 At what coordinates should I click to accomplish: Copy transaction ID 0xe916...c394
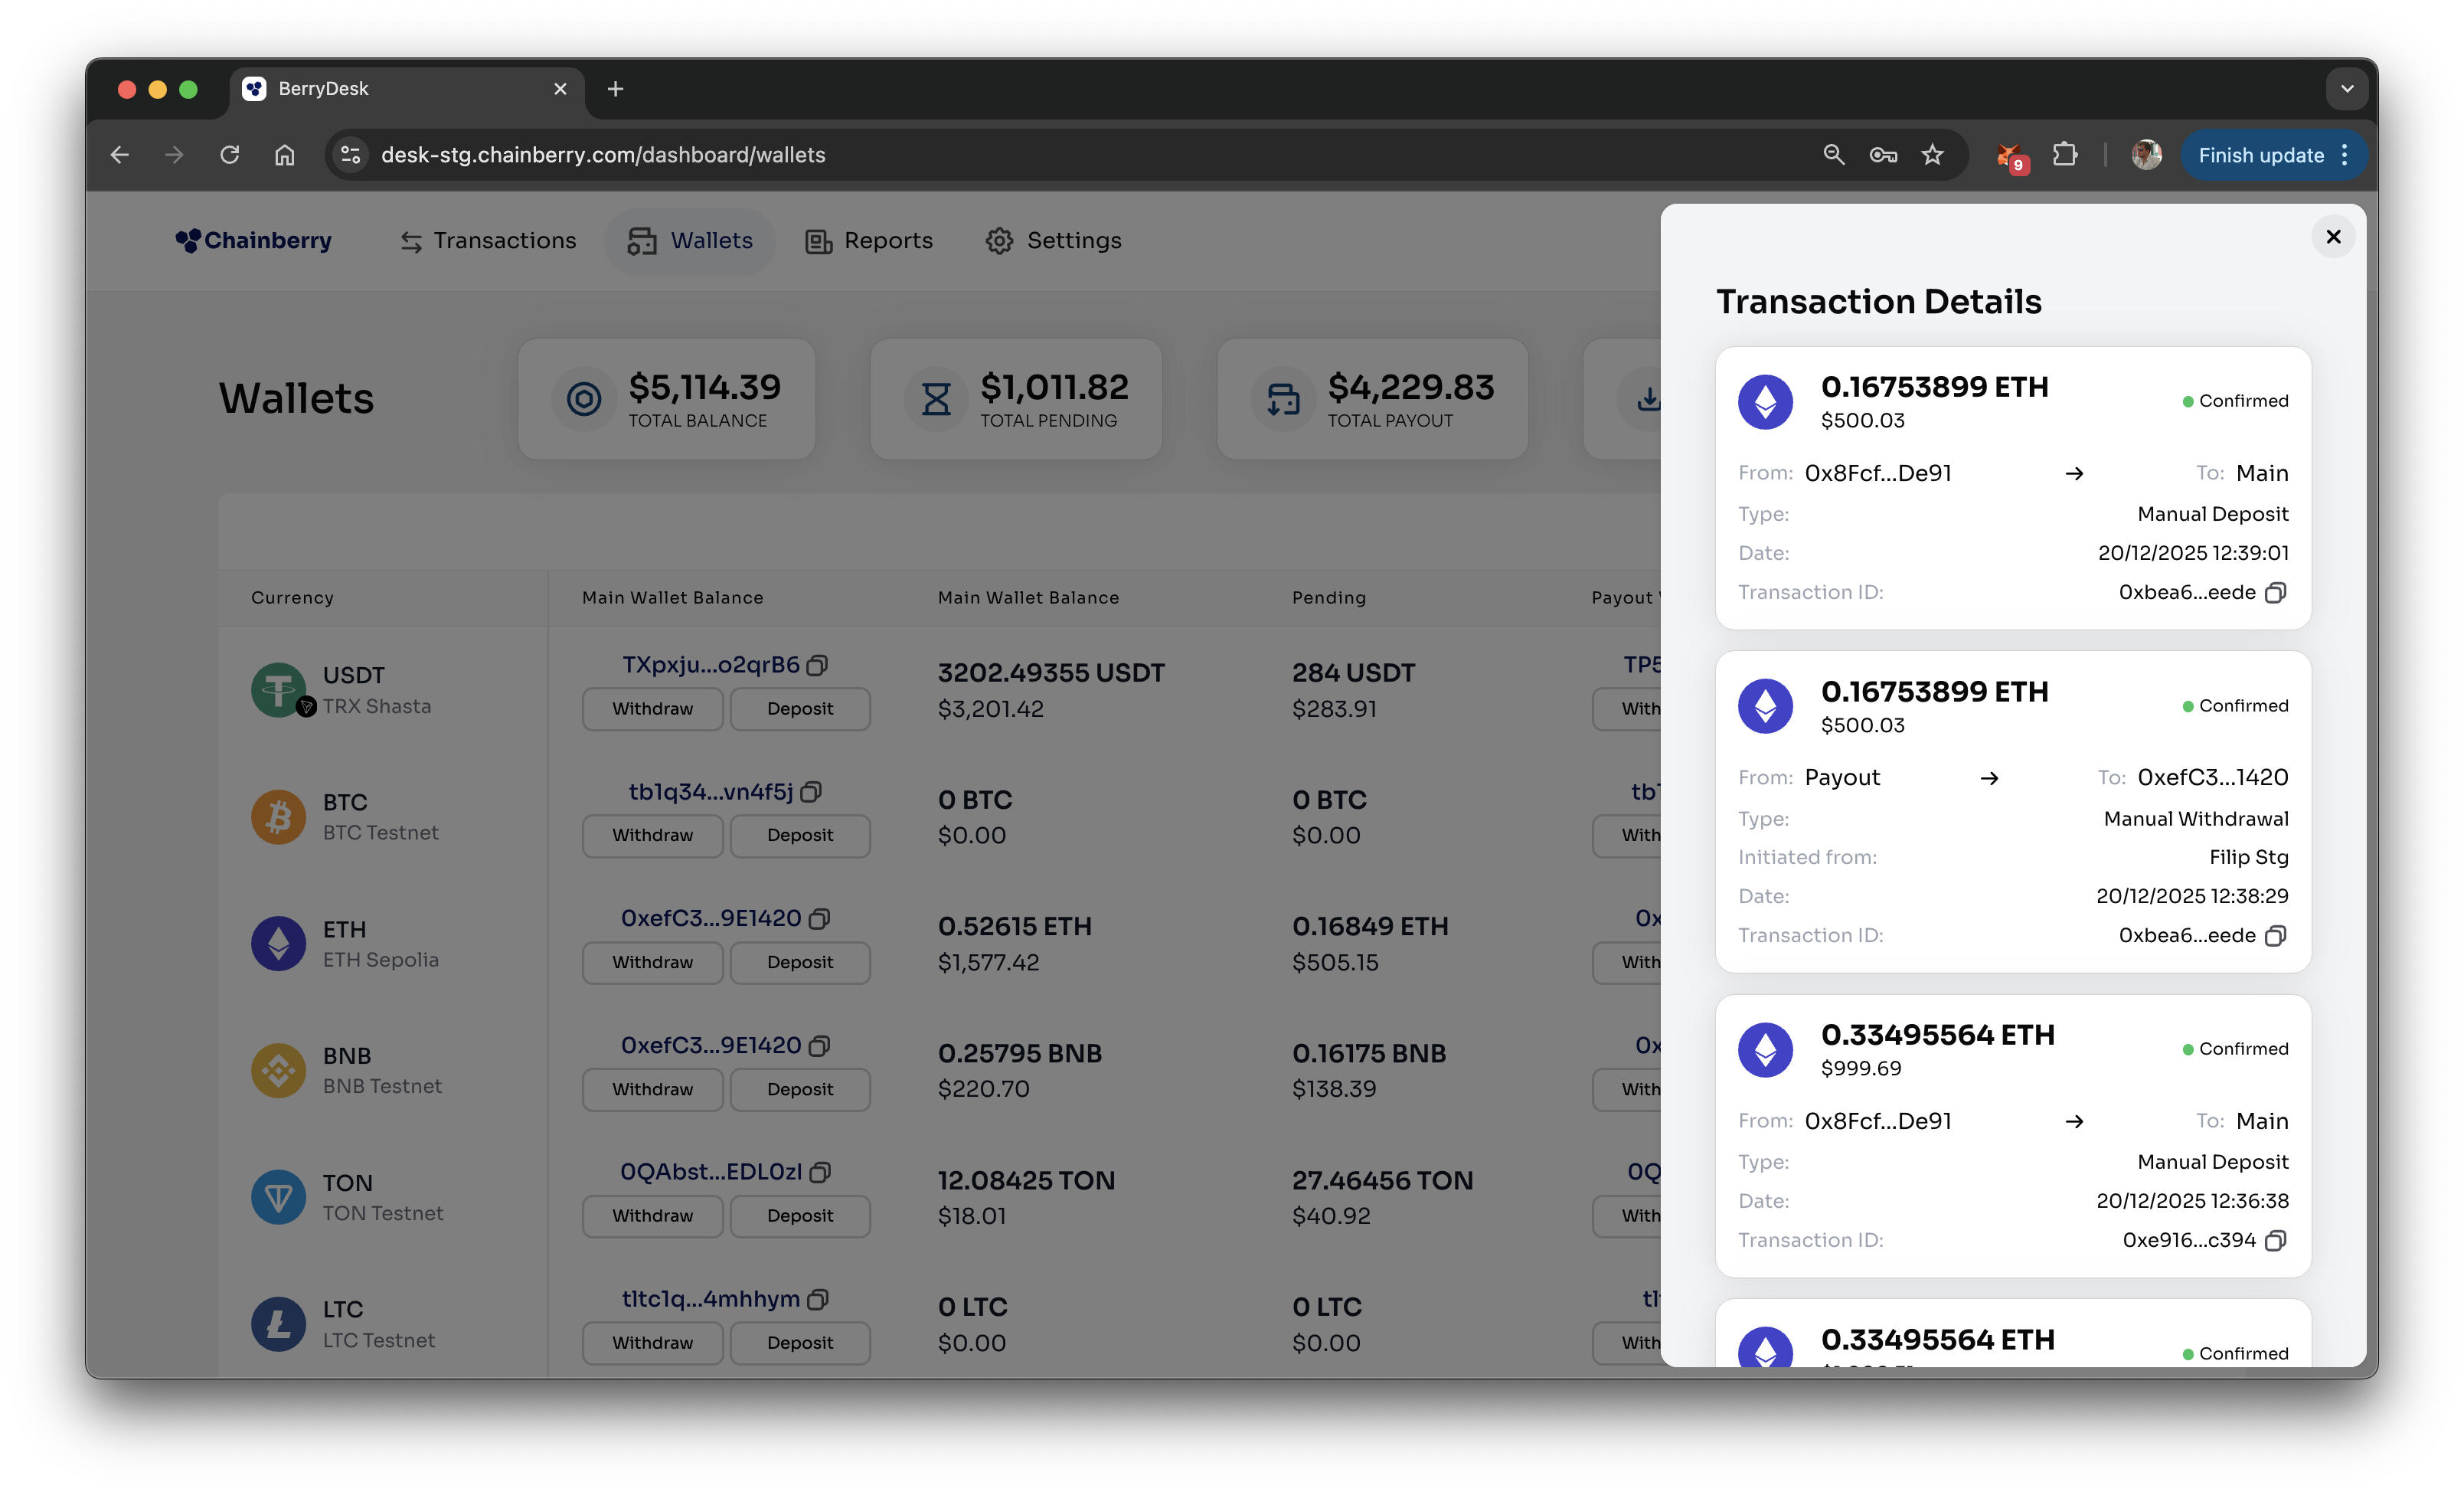pos(2275,1241)
